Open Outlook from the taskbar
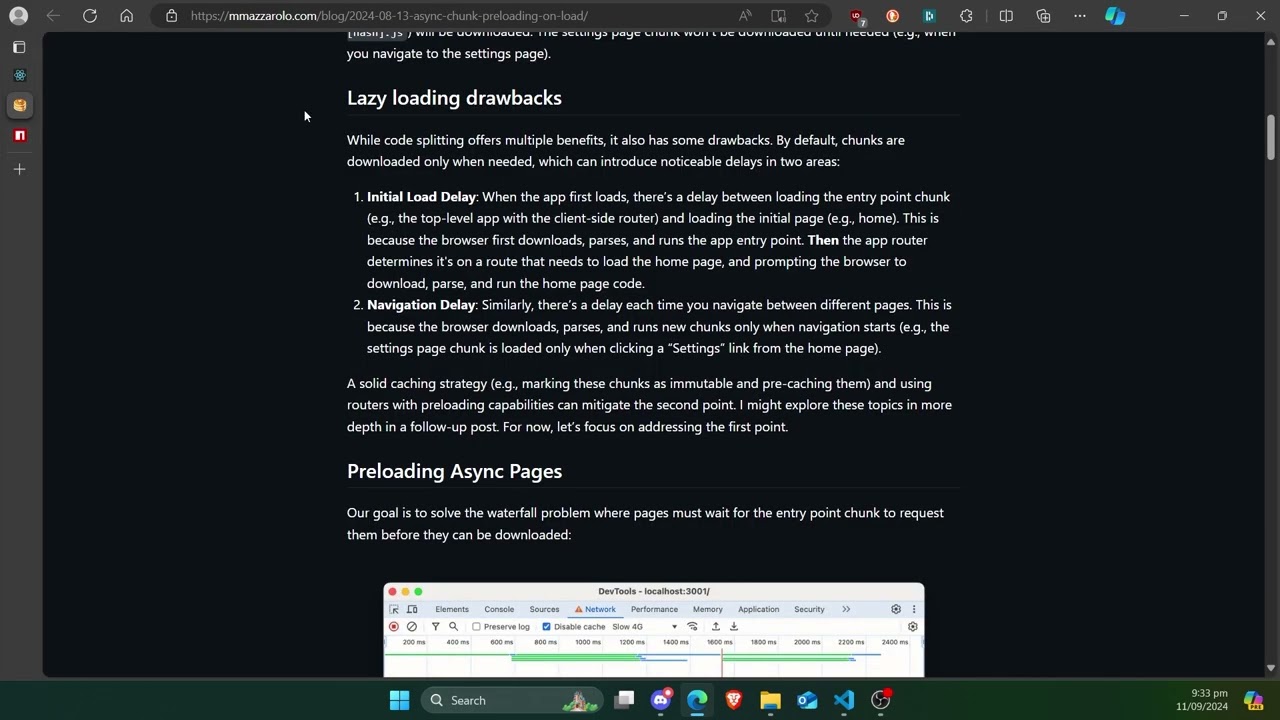1280x720 pixels. [x=807, y=700]
